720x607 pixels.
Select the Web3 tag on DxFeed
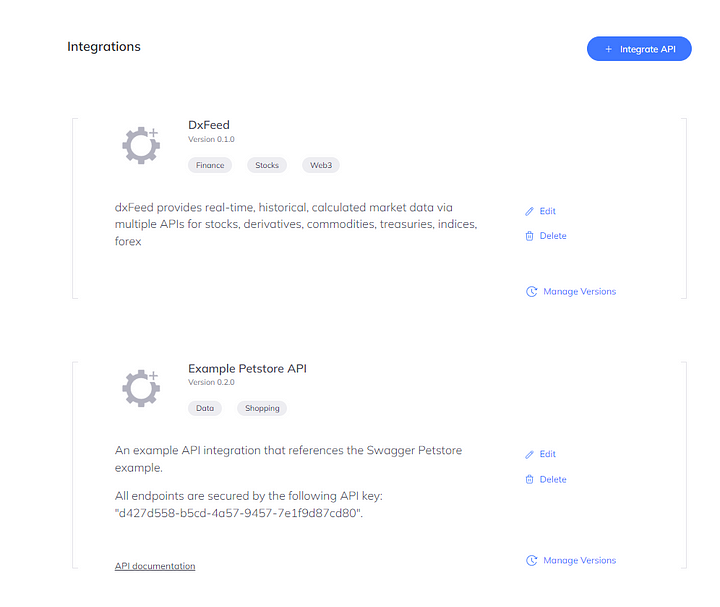click(321, 165)
